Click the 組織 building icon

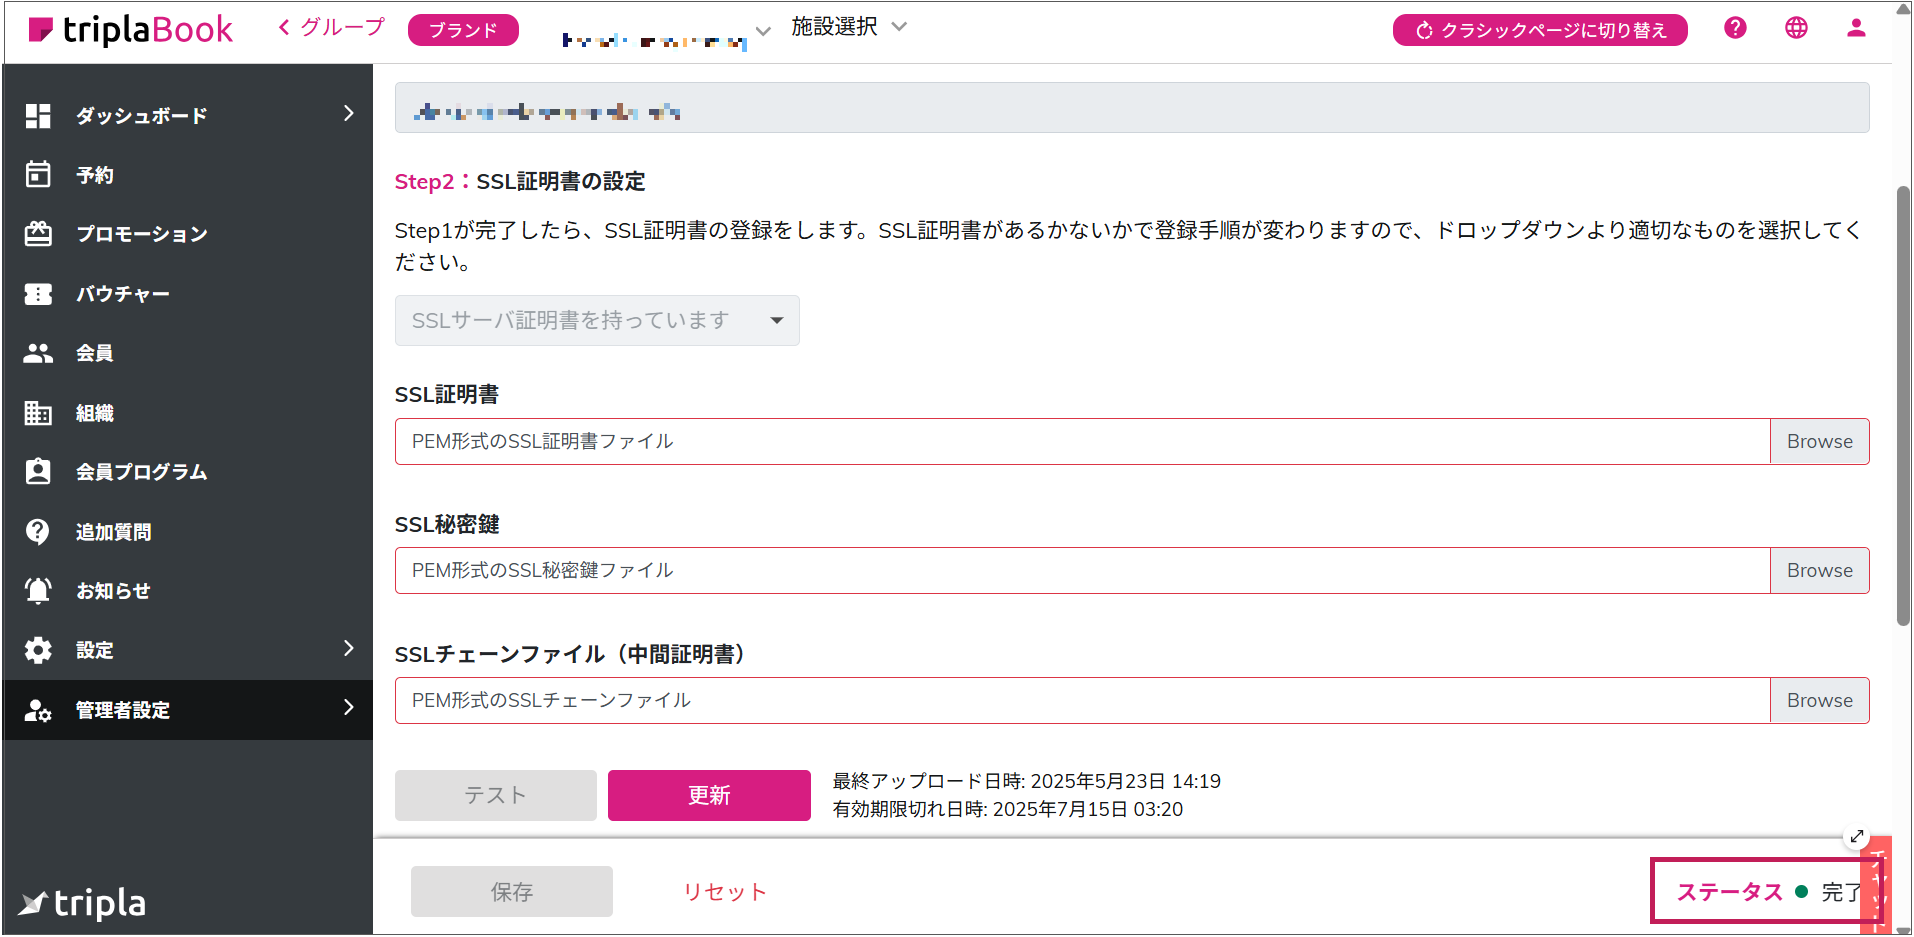pyautogui.click(x=38, y=413)
